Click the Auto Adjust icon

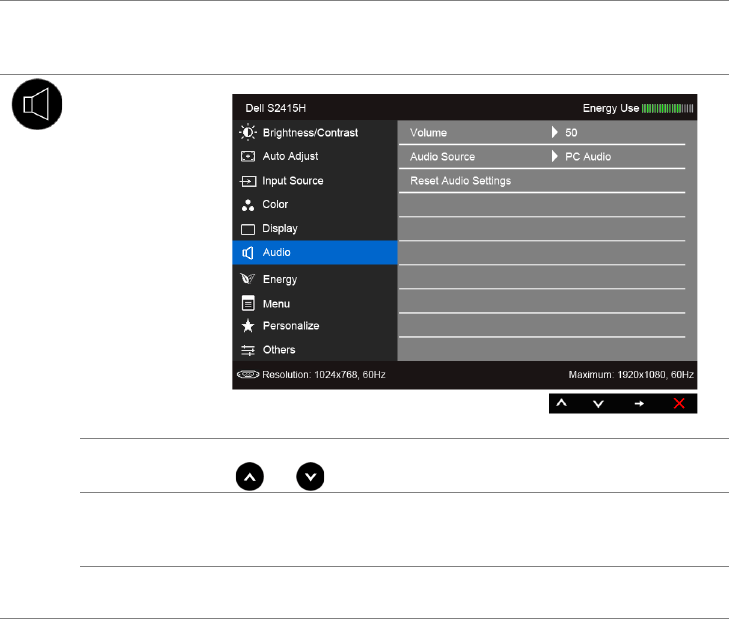pos(248,156)
